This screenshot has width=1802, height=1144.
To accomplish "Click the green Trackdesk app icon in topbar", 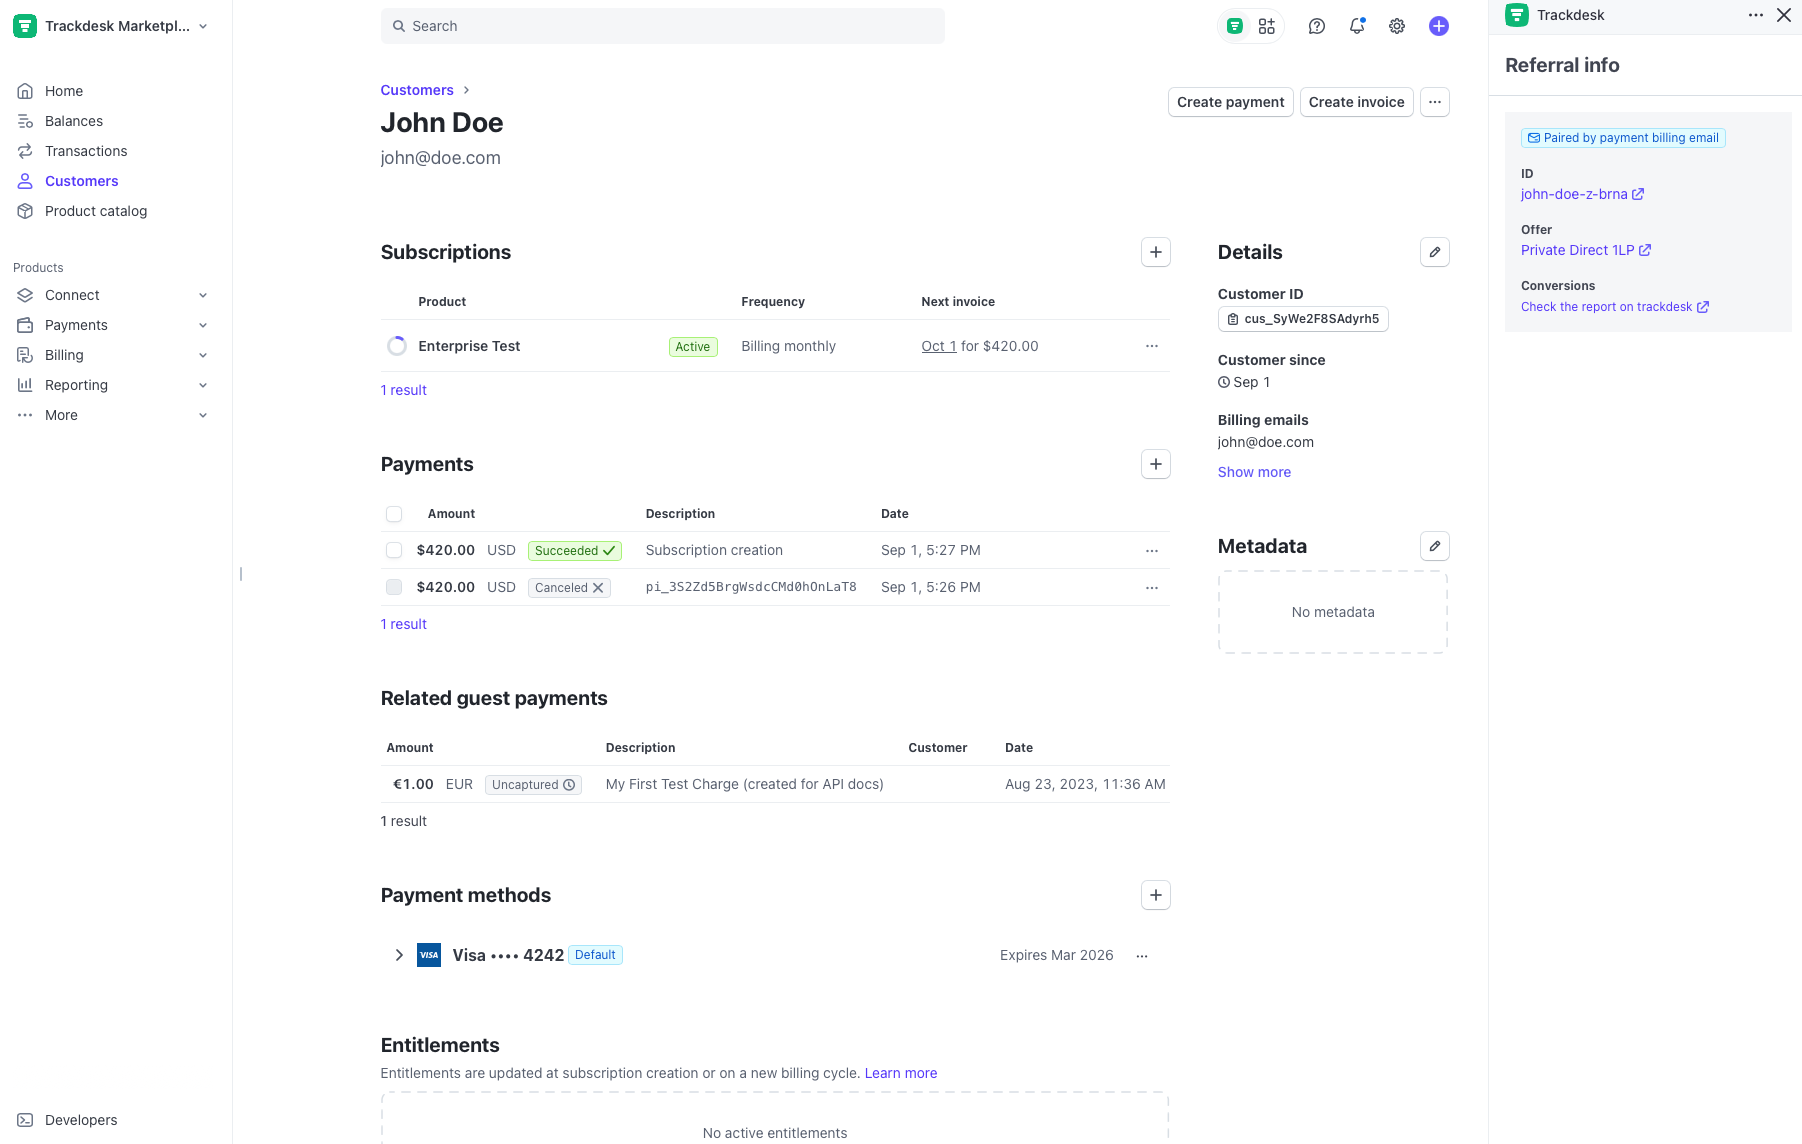I will pyautogui.click(x=1233, y=26).
